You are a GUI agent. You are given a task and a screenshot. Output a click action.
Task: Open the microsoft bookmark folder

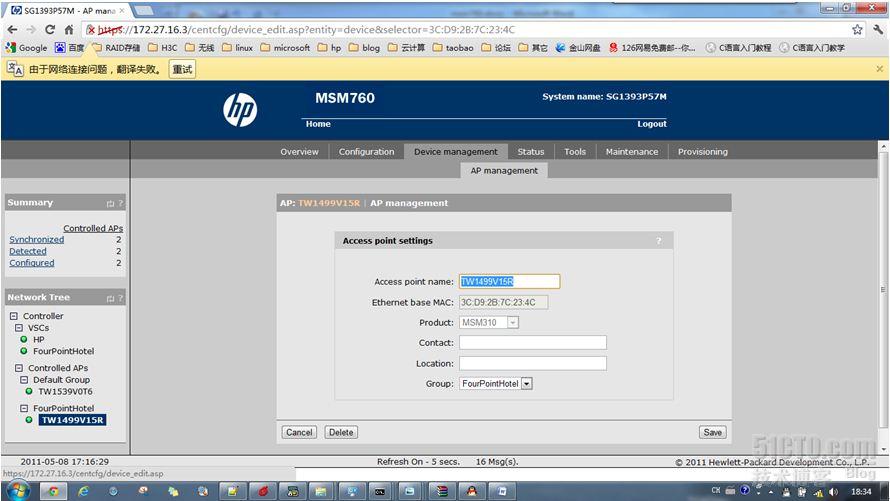285,48
